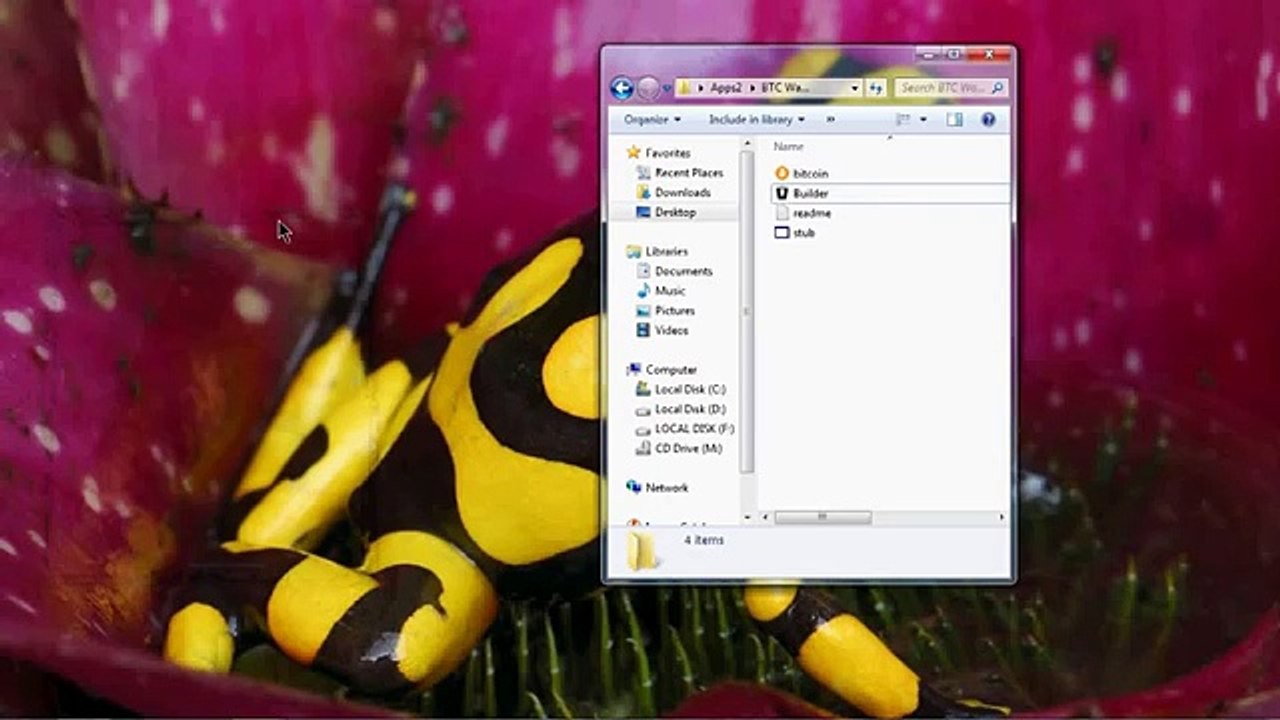
Task: Click the navigation pane scroll up arrow
Action: pos(746,145)
